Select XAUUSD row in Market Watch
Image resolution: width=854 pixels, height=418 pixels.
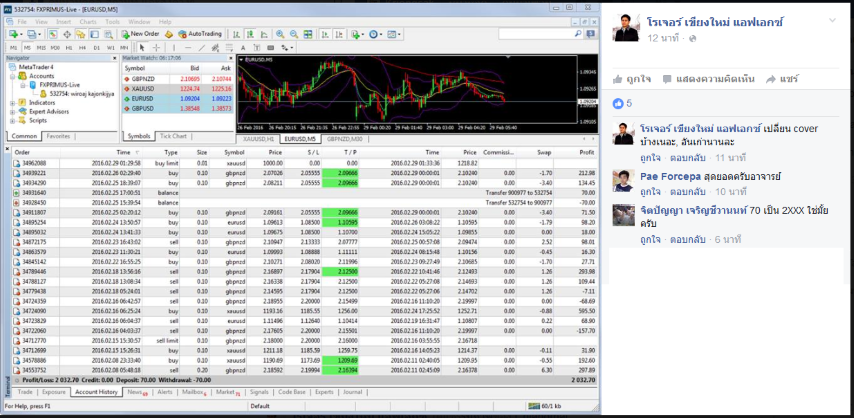(x=178, y=89)
